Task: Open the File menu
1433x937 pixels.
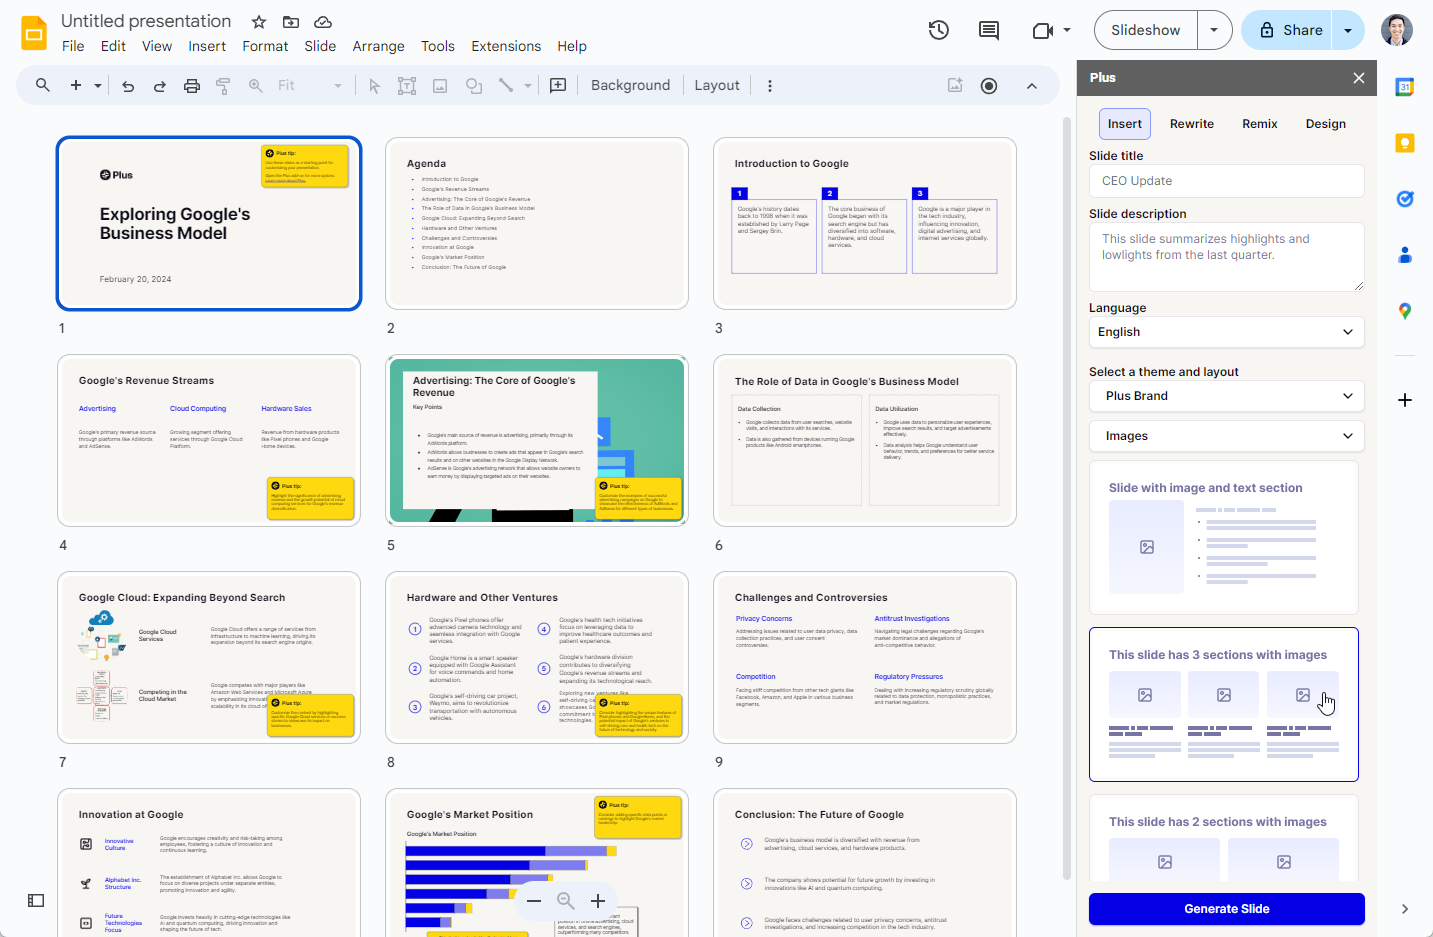Action: [x=73, y=46]
